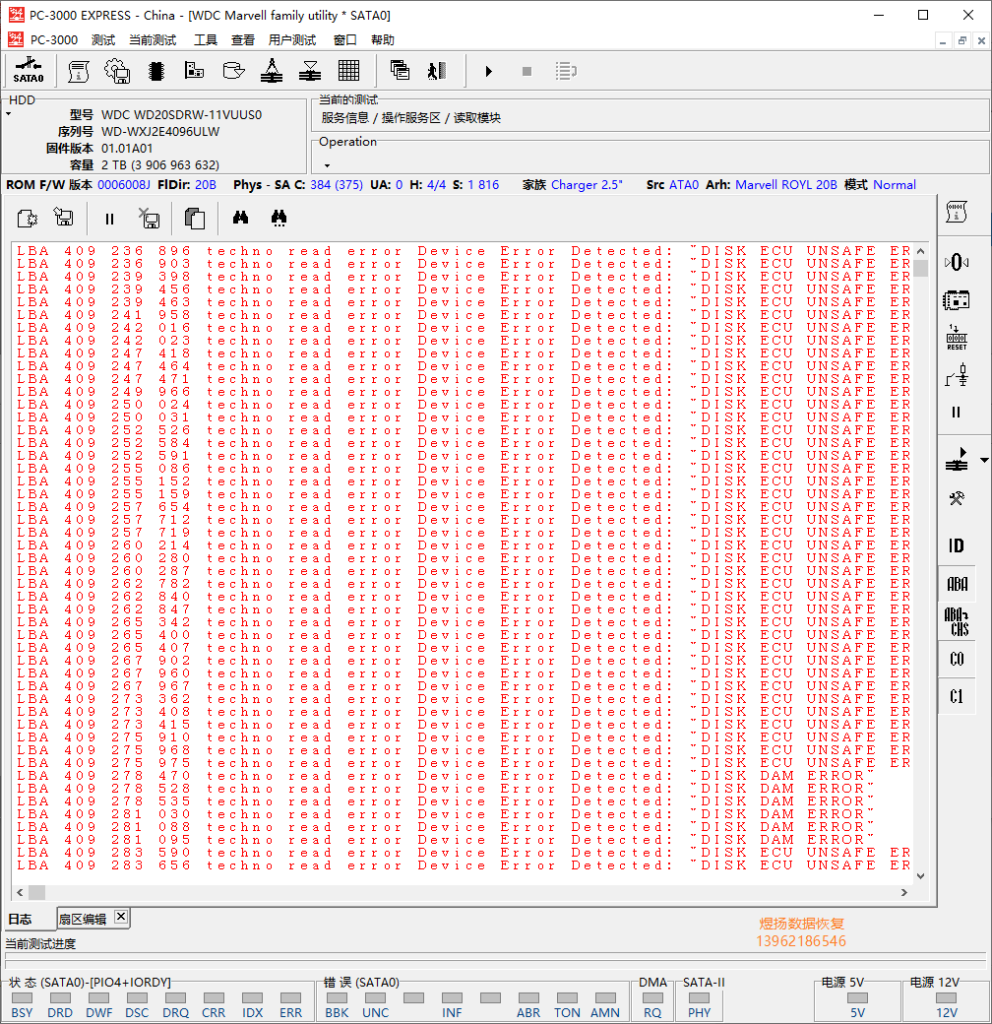
Task: Click the grey list icon after stop
Action: click(x=566, y=71)
